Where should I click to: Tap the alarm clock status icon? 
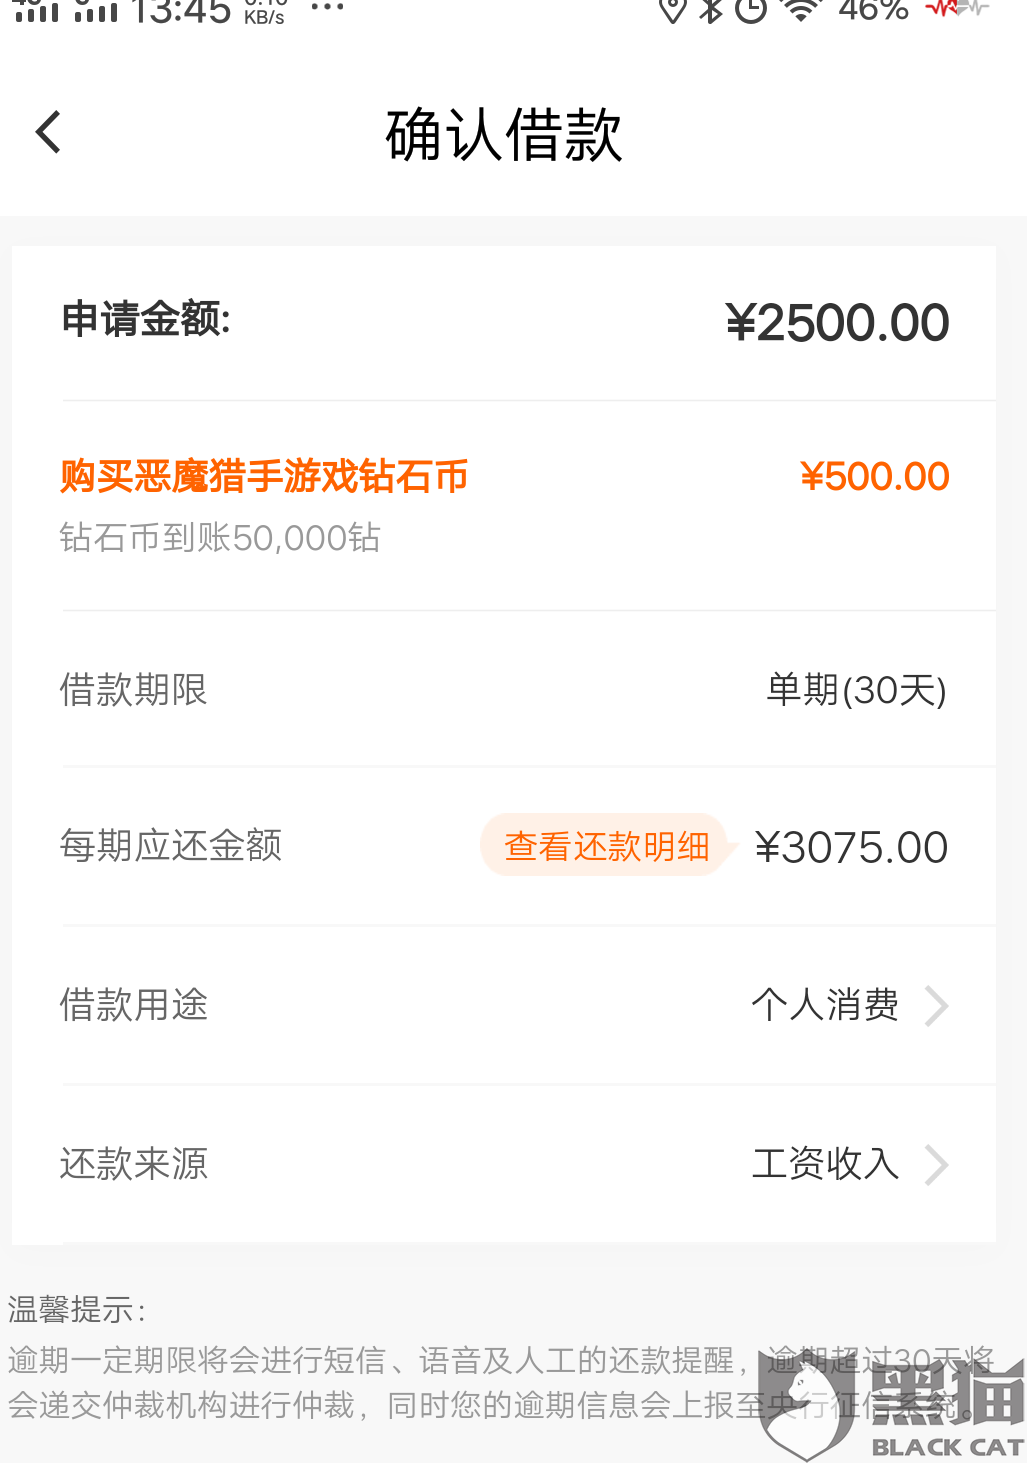point(750,10)
